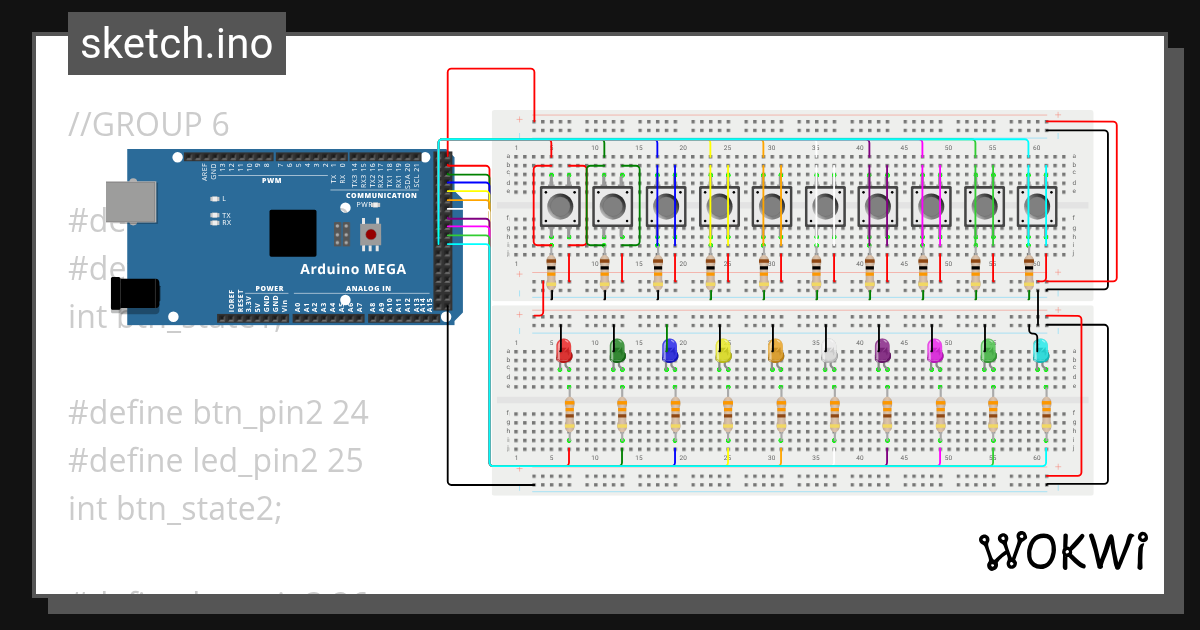The image size is (1200, 630).
Task: Click the white LED component
Action: (x=828, y=352)
